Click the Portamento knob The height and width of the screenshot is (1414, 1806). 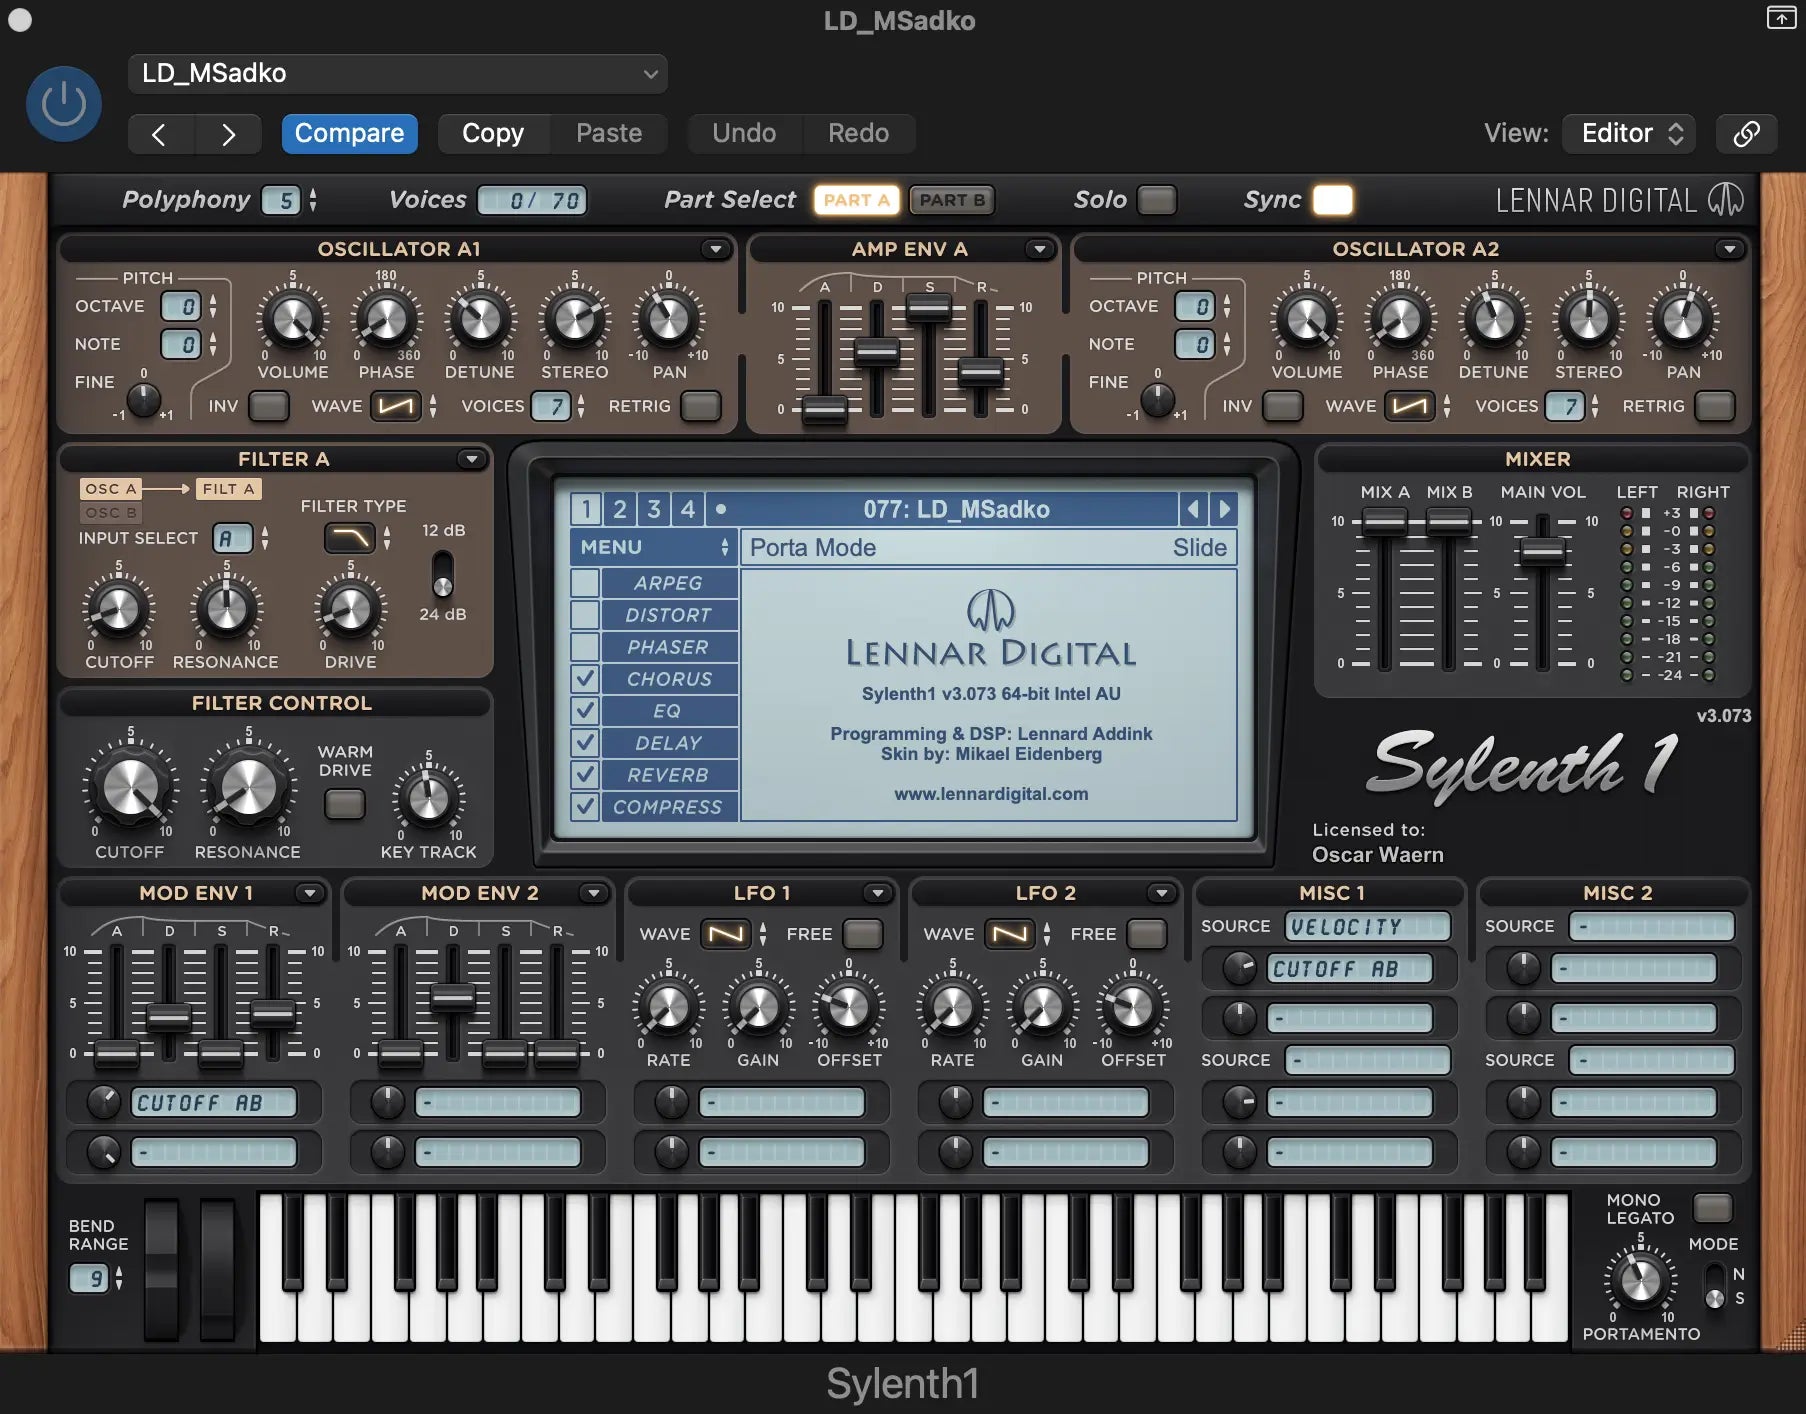point(1640,1281)
